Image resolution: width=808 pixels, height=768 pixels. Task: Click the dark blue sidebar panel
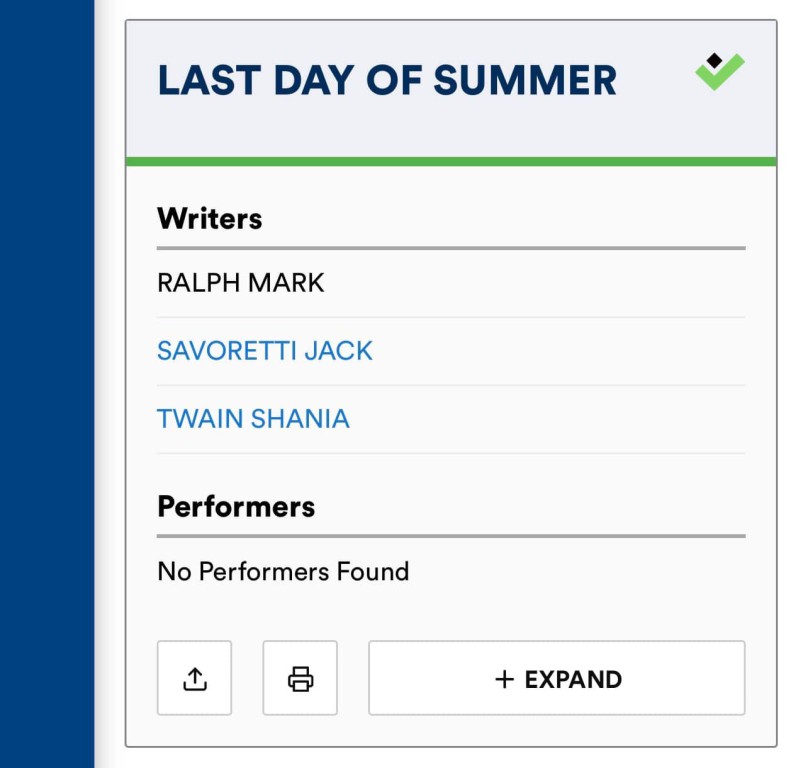pyautogui.click(x=47, y=384)
